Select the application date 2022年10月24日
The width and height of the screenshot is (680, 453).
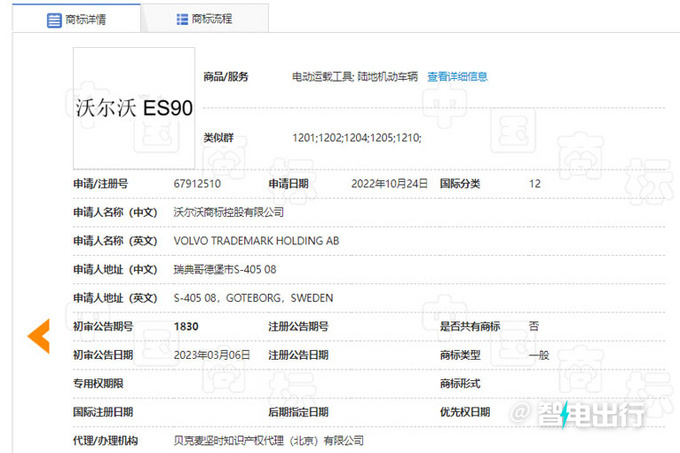click(389, 184)
